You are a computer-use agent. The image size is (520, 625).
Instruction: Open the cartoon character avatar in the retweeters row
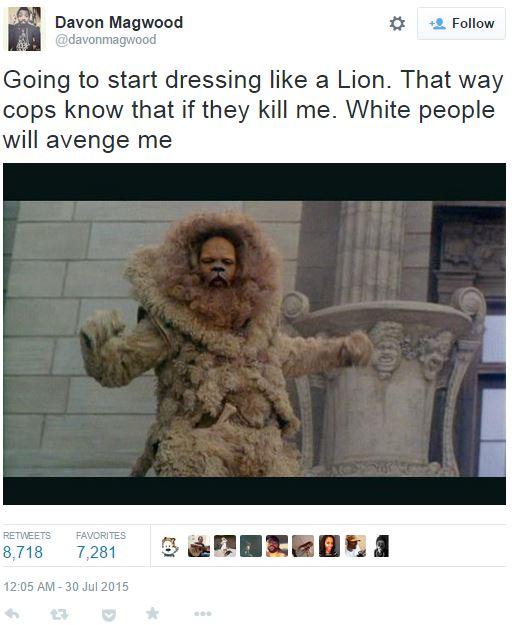click(170, 546)
